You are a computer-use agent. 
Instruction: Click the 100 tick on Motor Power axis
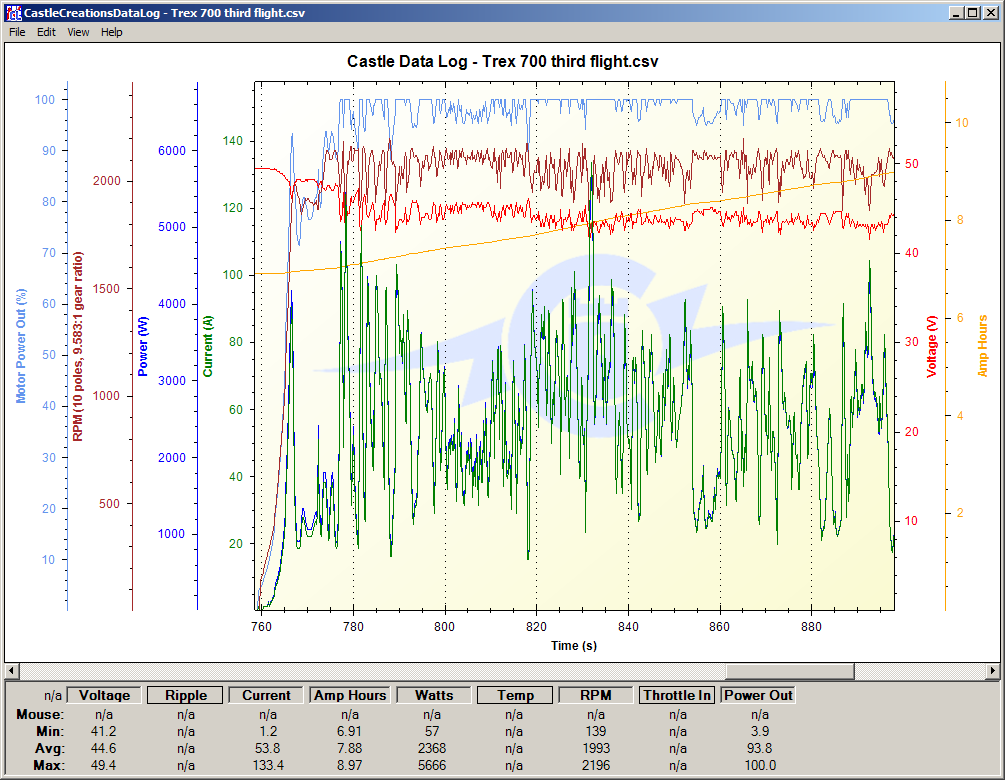[x=45, y=99]
